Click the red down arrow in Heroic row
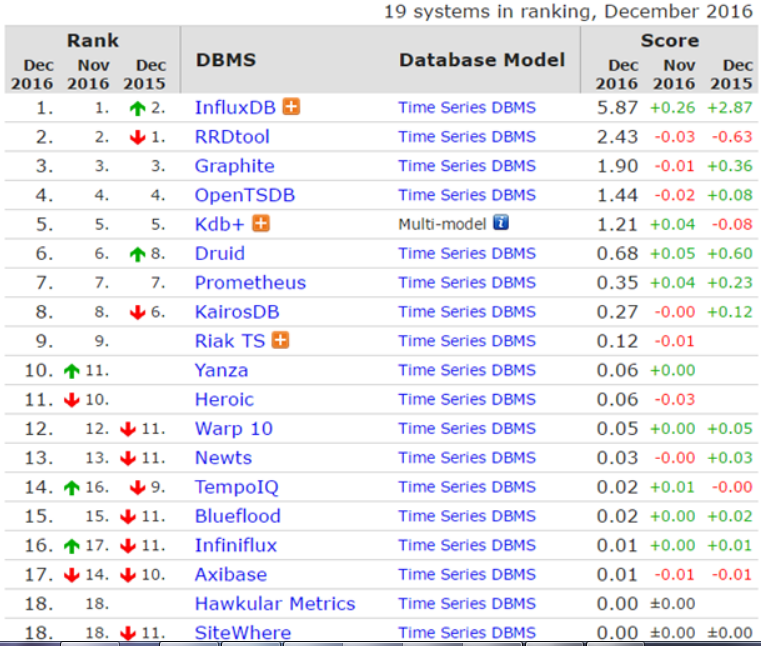This screenshot has width=761, height=646. (72, 399)
